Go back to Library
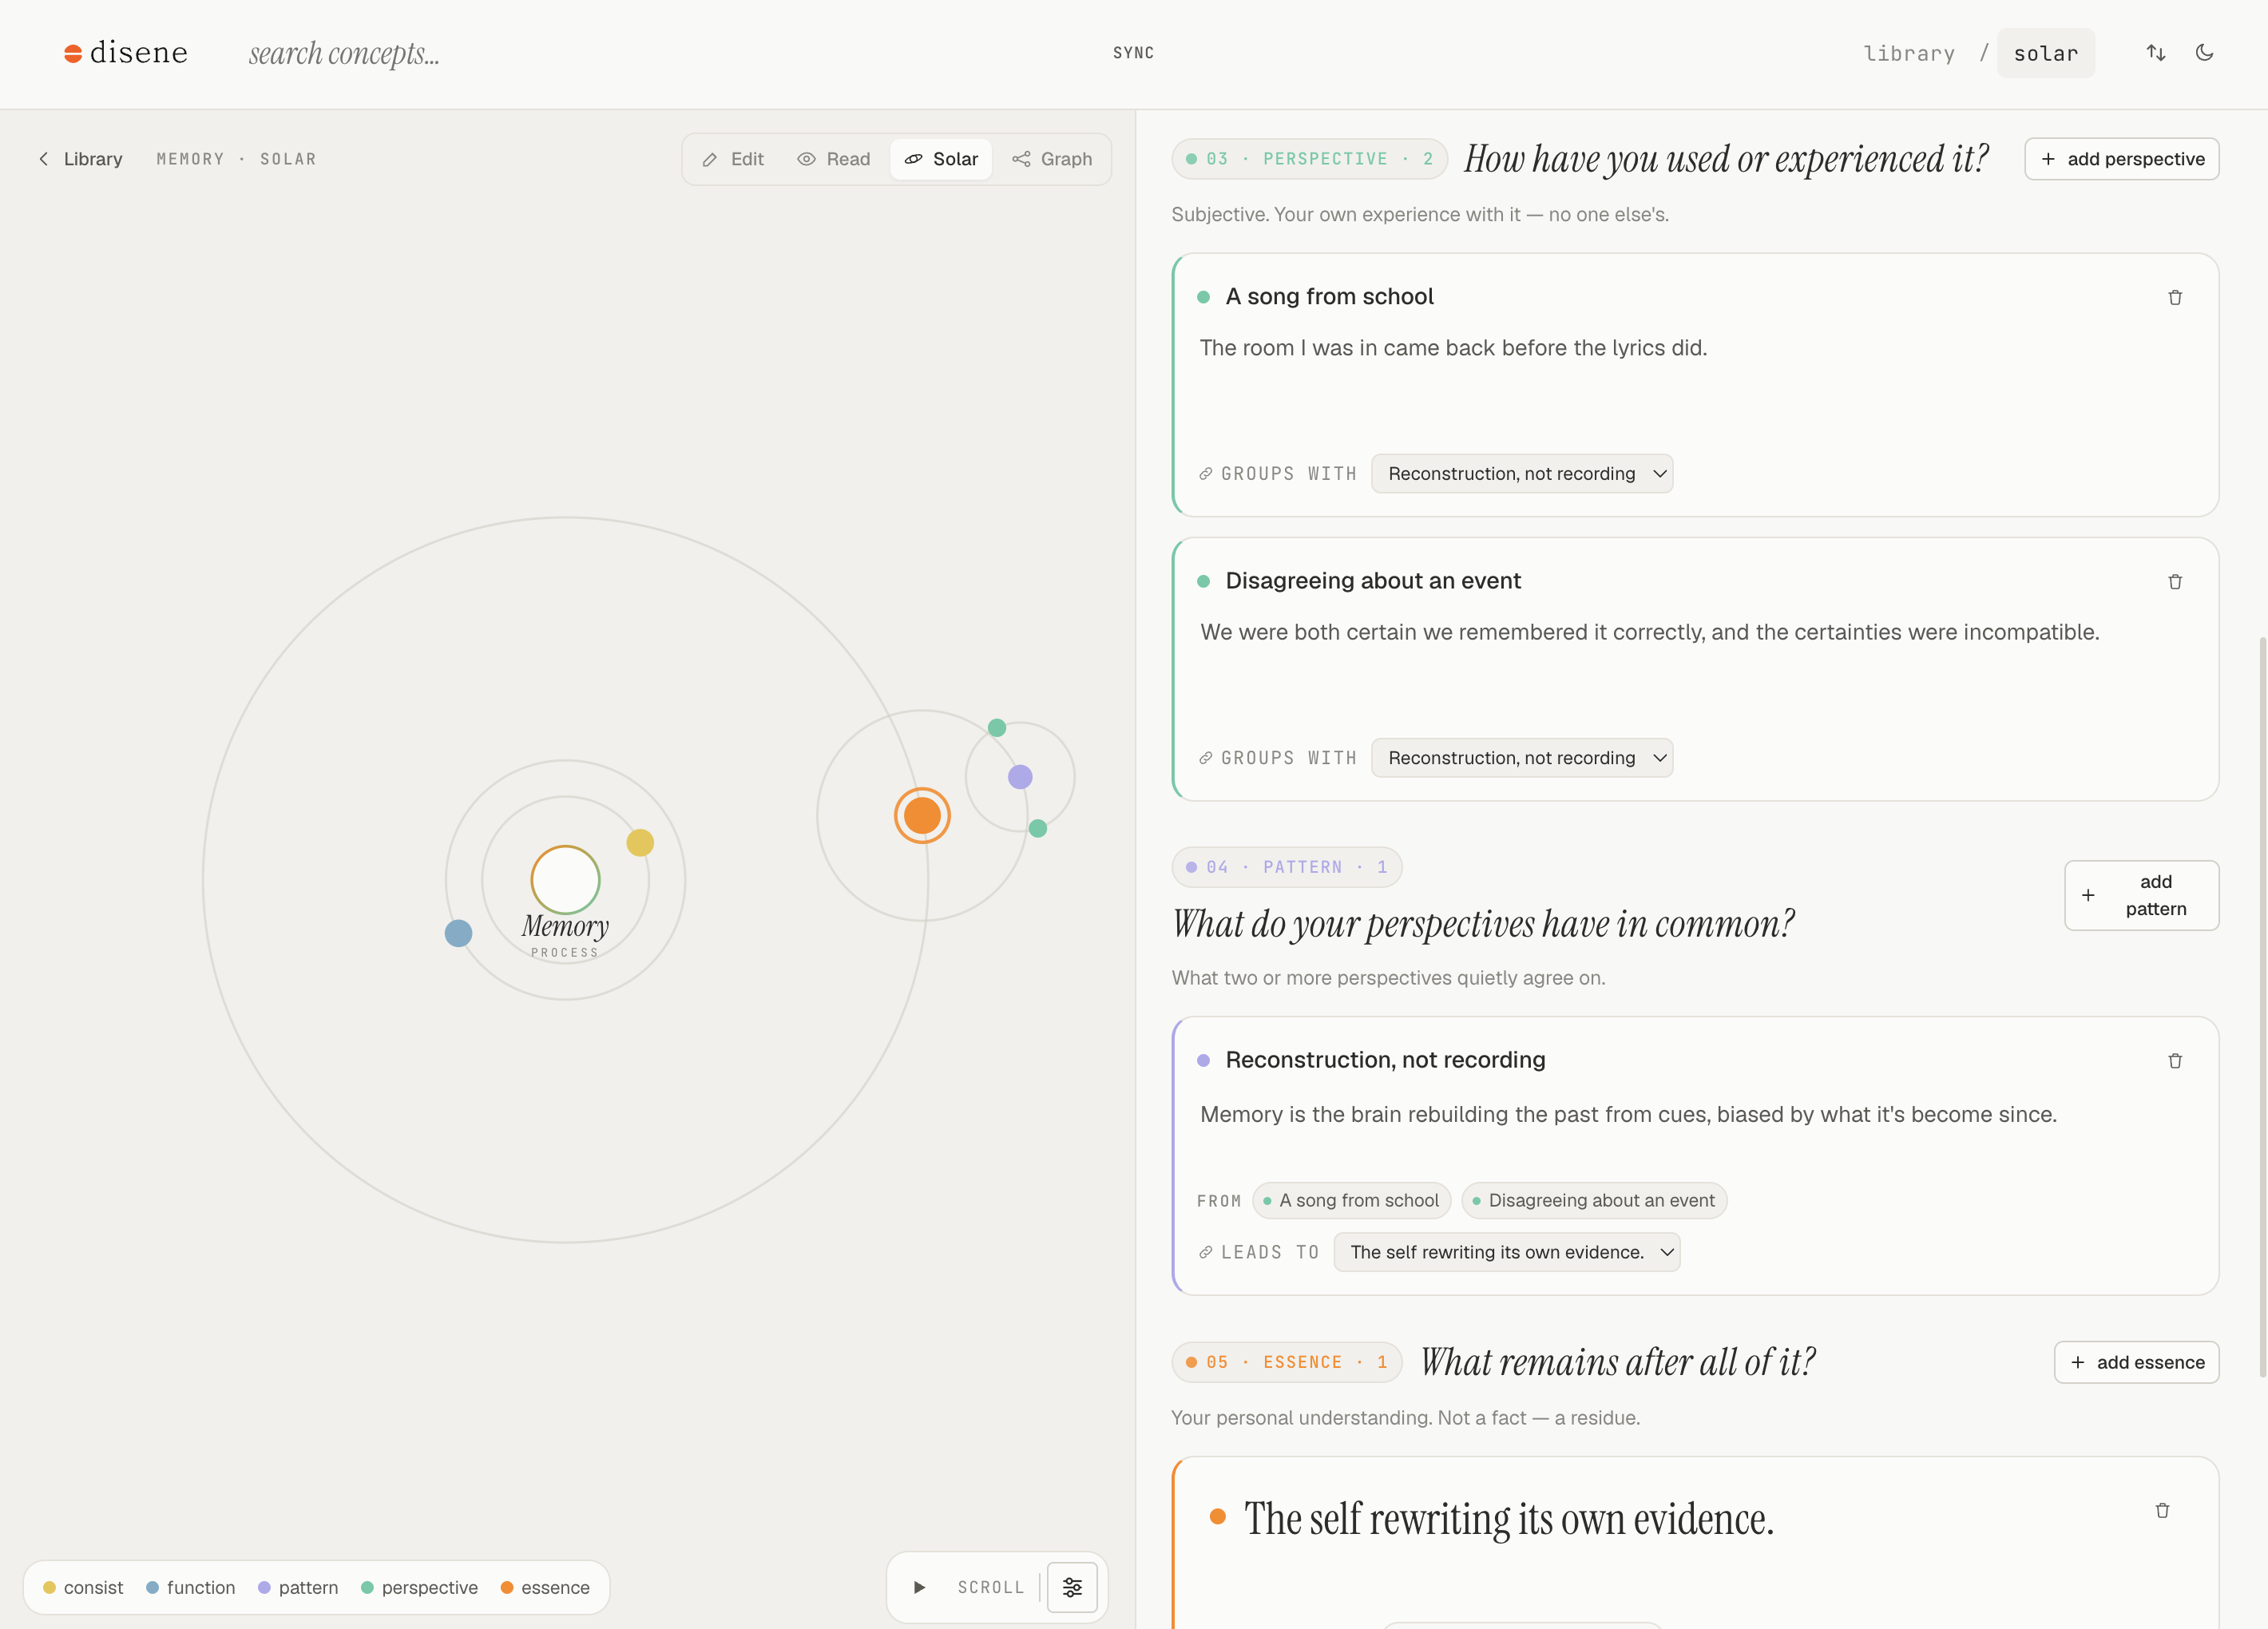 80,159
